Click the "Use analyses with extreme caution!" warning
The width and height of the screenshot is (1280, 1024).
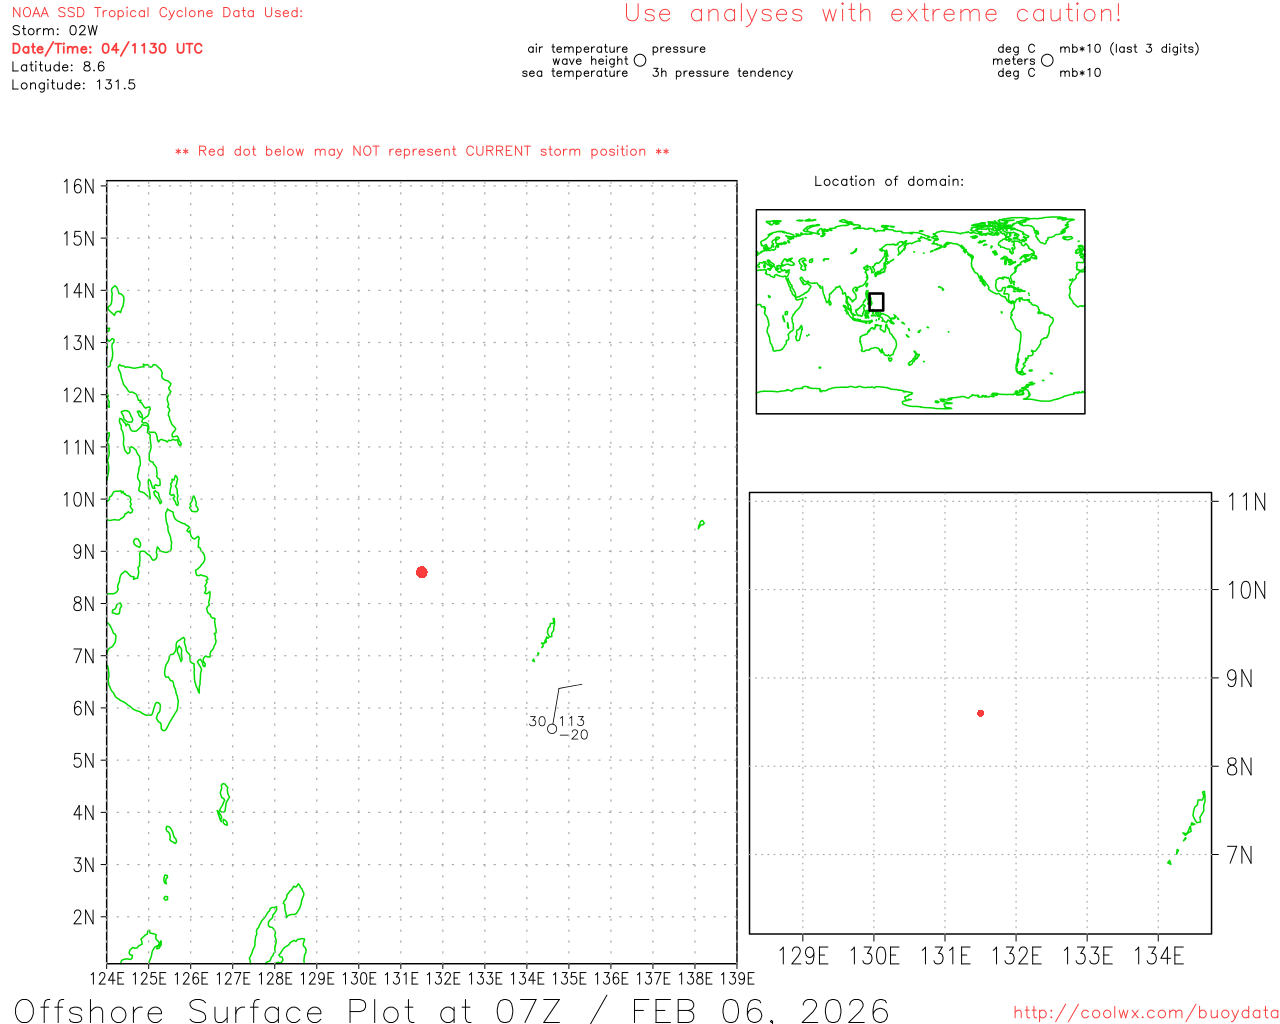873,14
